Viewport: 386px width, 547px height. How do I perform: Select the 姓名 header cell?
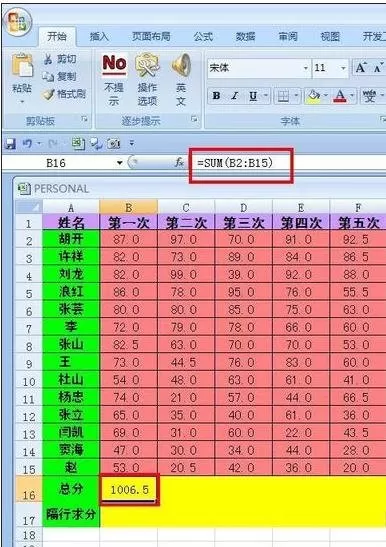71,223
